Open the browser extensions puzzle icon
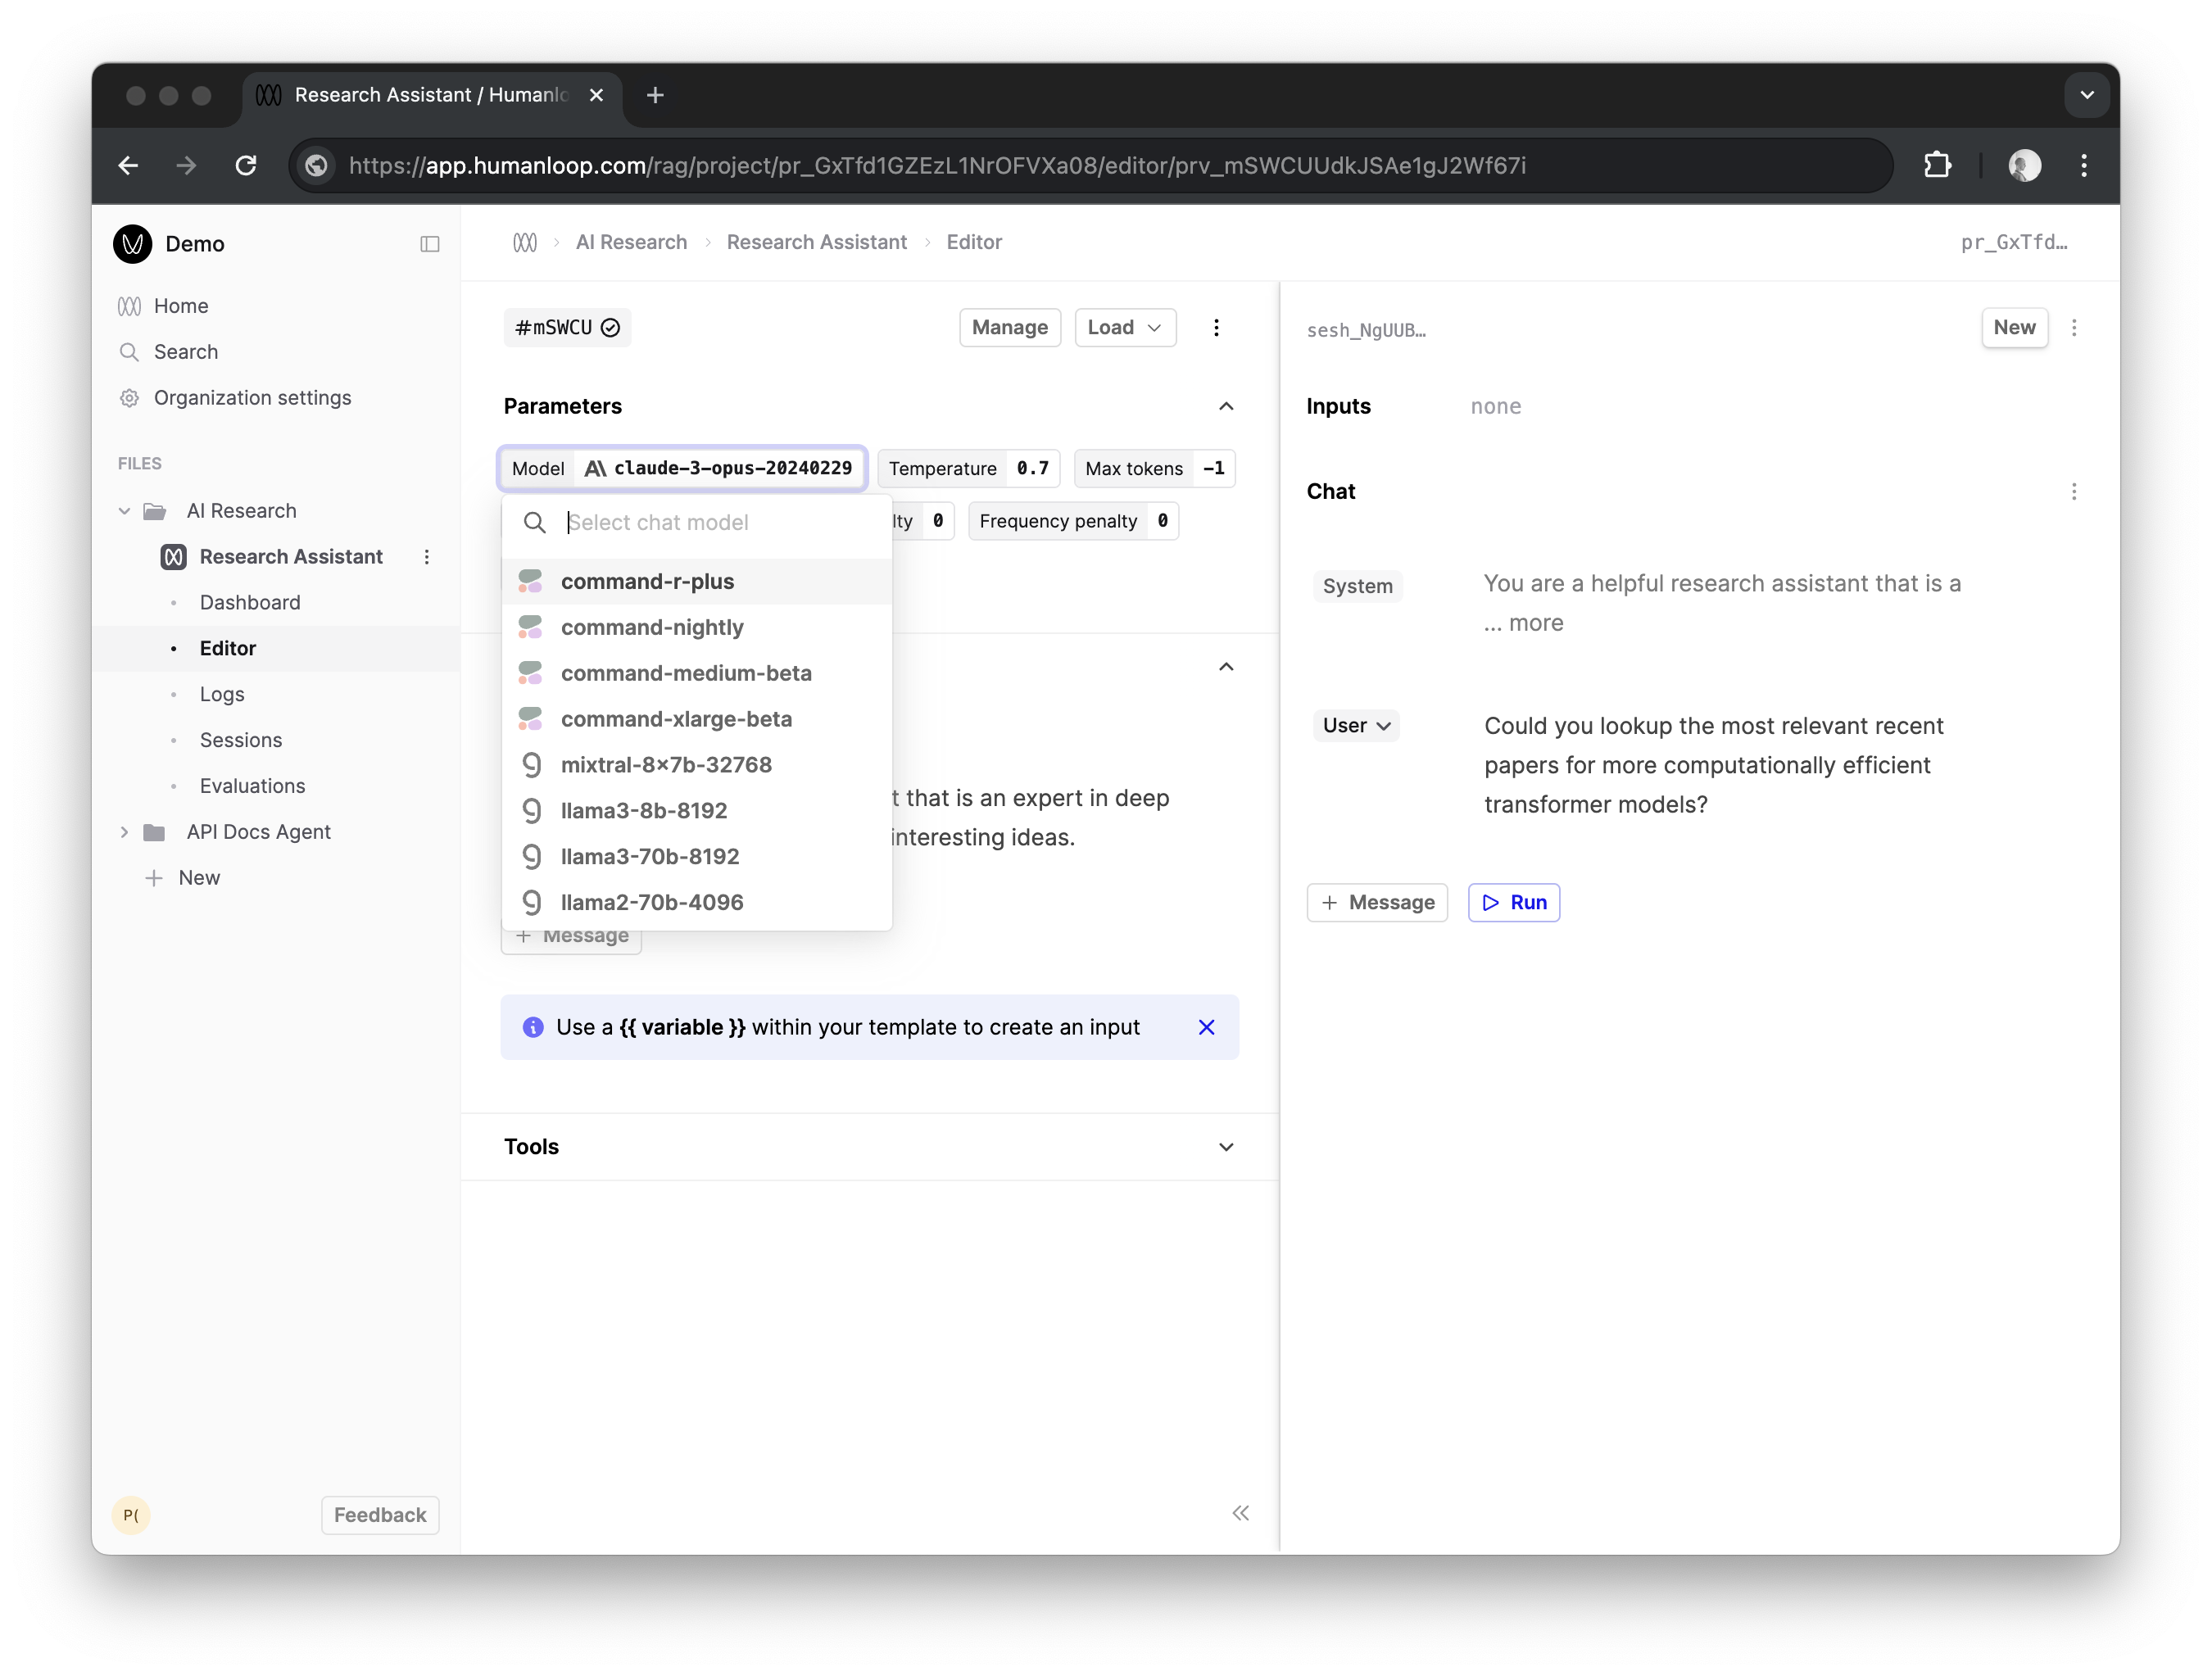The image size is (2212, 1676). coord(1937,165)
